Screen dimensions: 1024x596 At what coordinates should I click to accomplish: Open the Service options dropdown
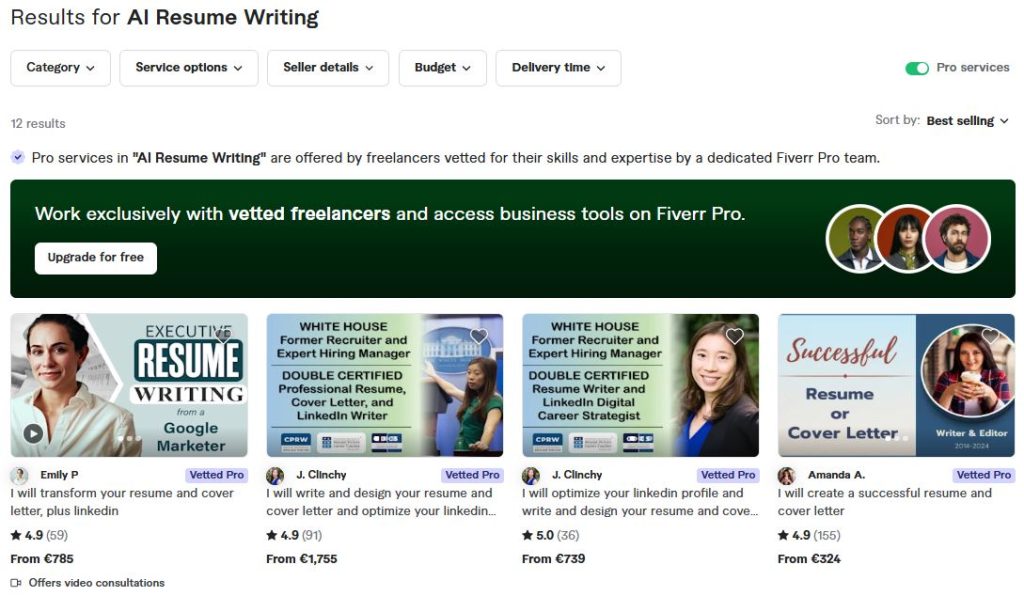(x=189, y=68)
